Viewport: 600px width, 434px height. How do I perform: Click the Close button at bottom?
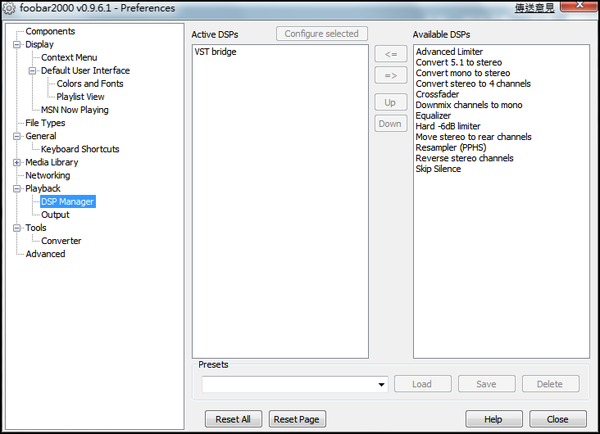[558, 419]
